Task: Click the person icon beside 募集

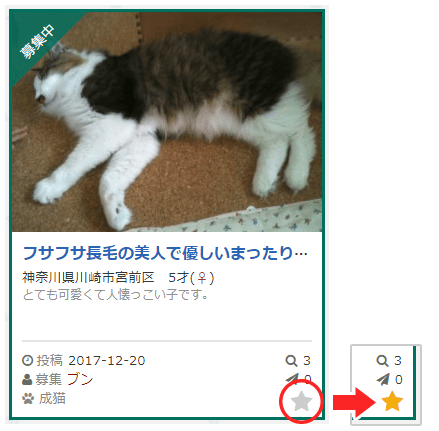Action: click(x=27, y=380)
